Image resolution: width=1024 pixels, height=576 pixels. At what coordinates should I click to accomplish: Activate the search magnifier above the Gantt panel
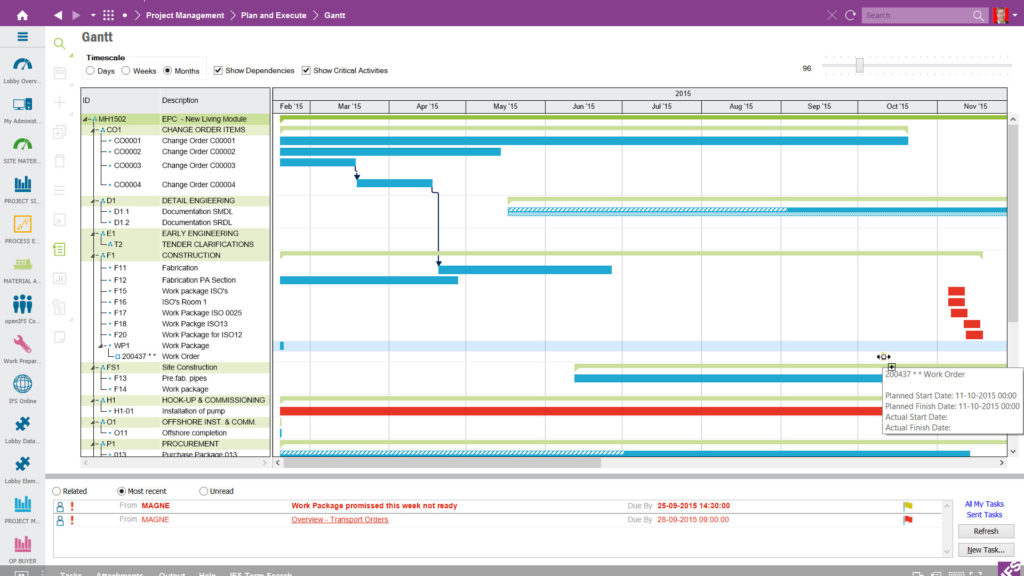coord(59,44)
